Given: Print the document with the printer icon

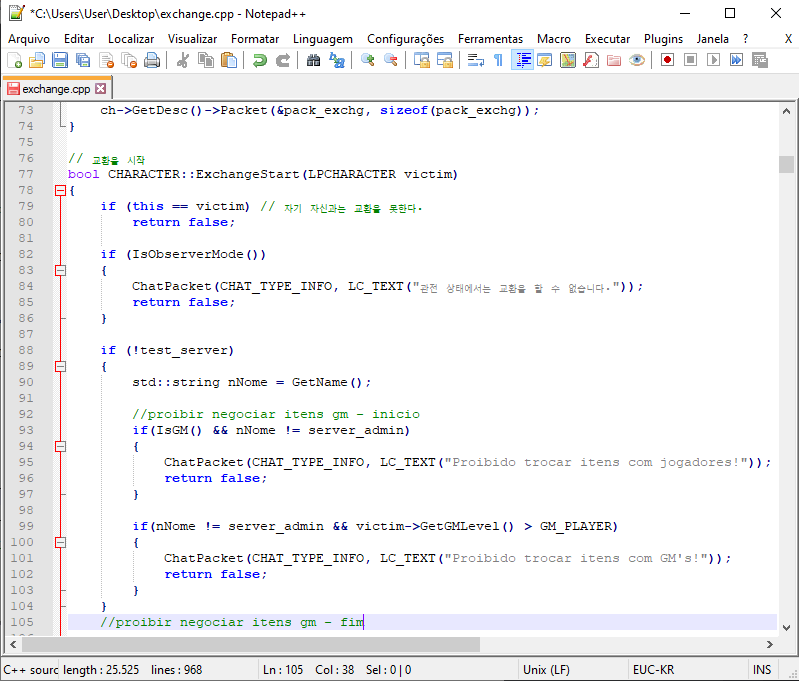Looking at the screenshot, I should [x=152, y=61].
